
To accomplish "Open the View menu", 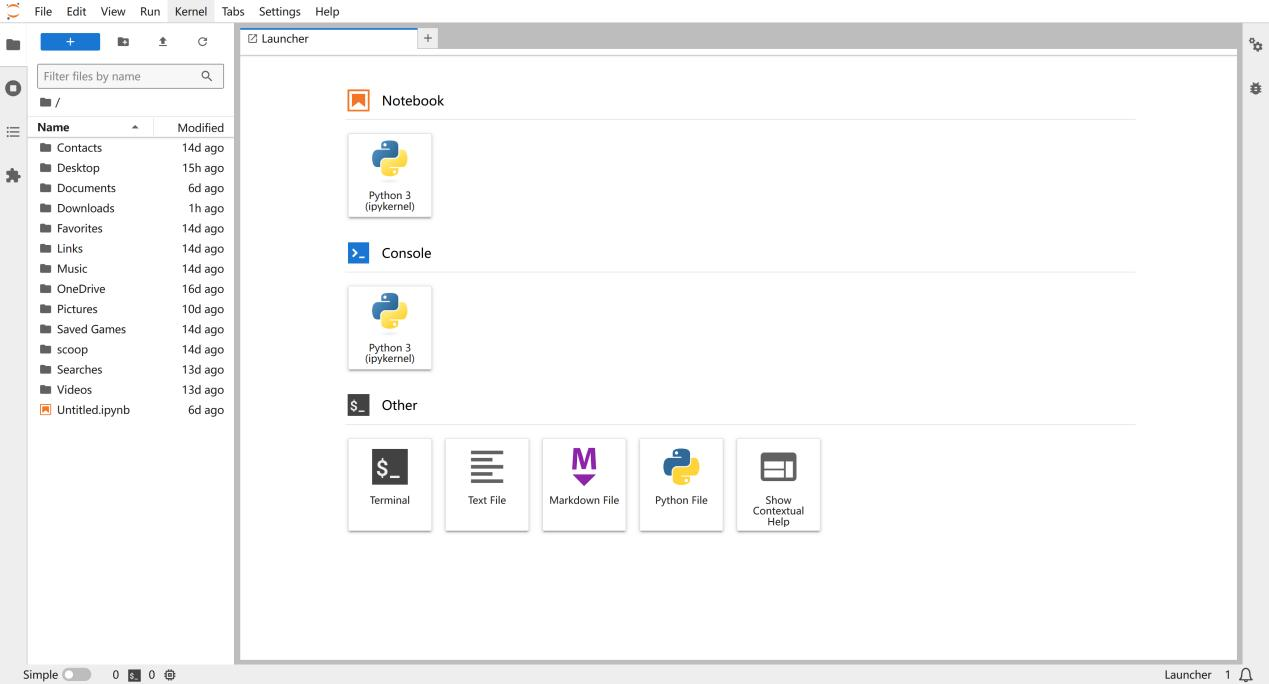I will pos(113,11).
